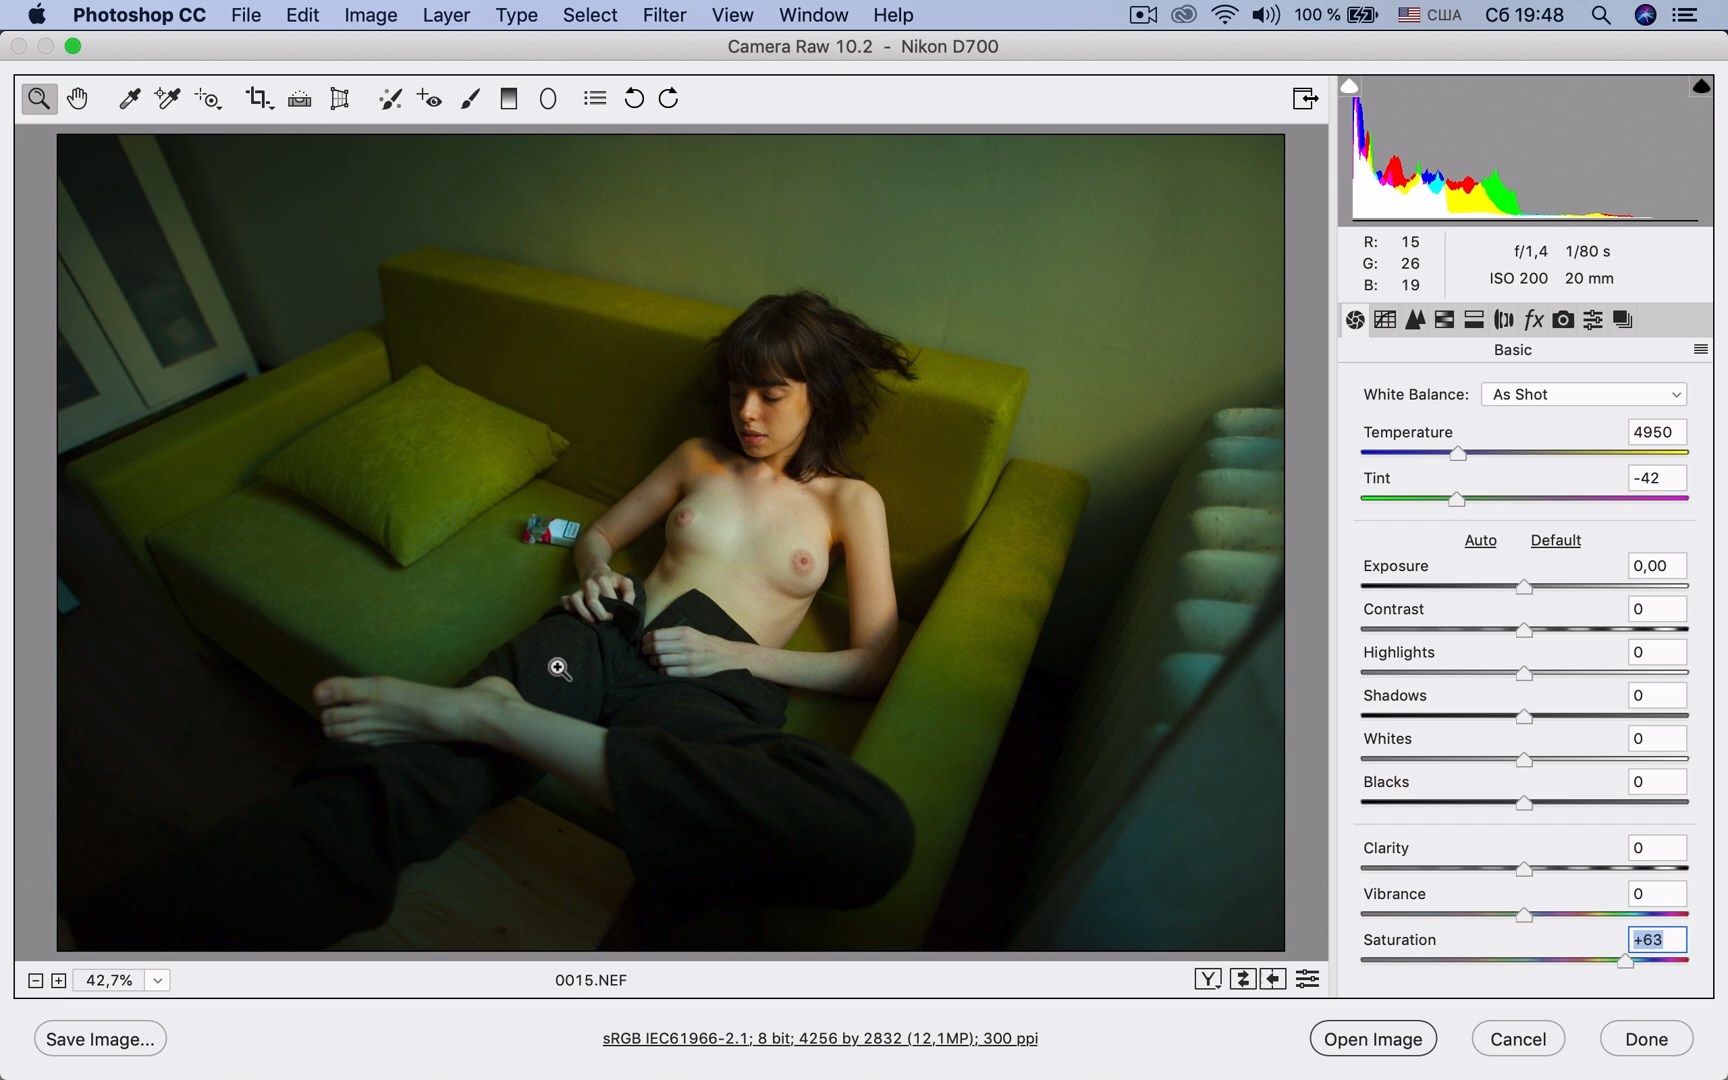Rotate image 90 degrees clockwise
Screen dimensions: 1728x1080
[669, 98]
